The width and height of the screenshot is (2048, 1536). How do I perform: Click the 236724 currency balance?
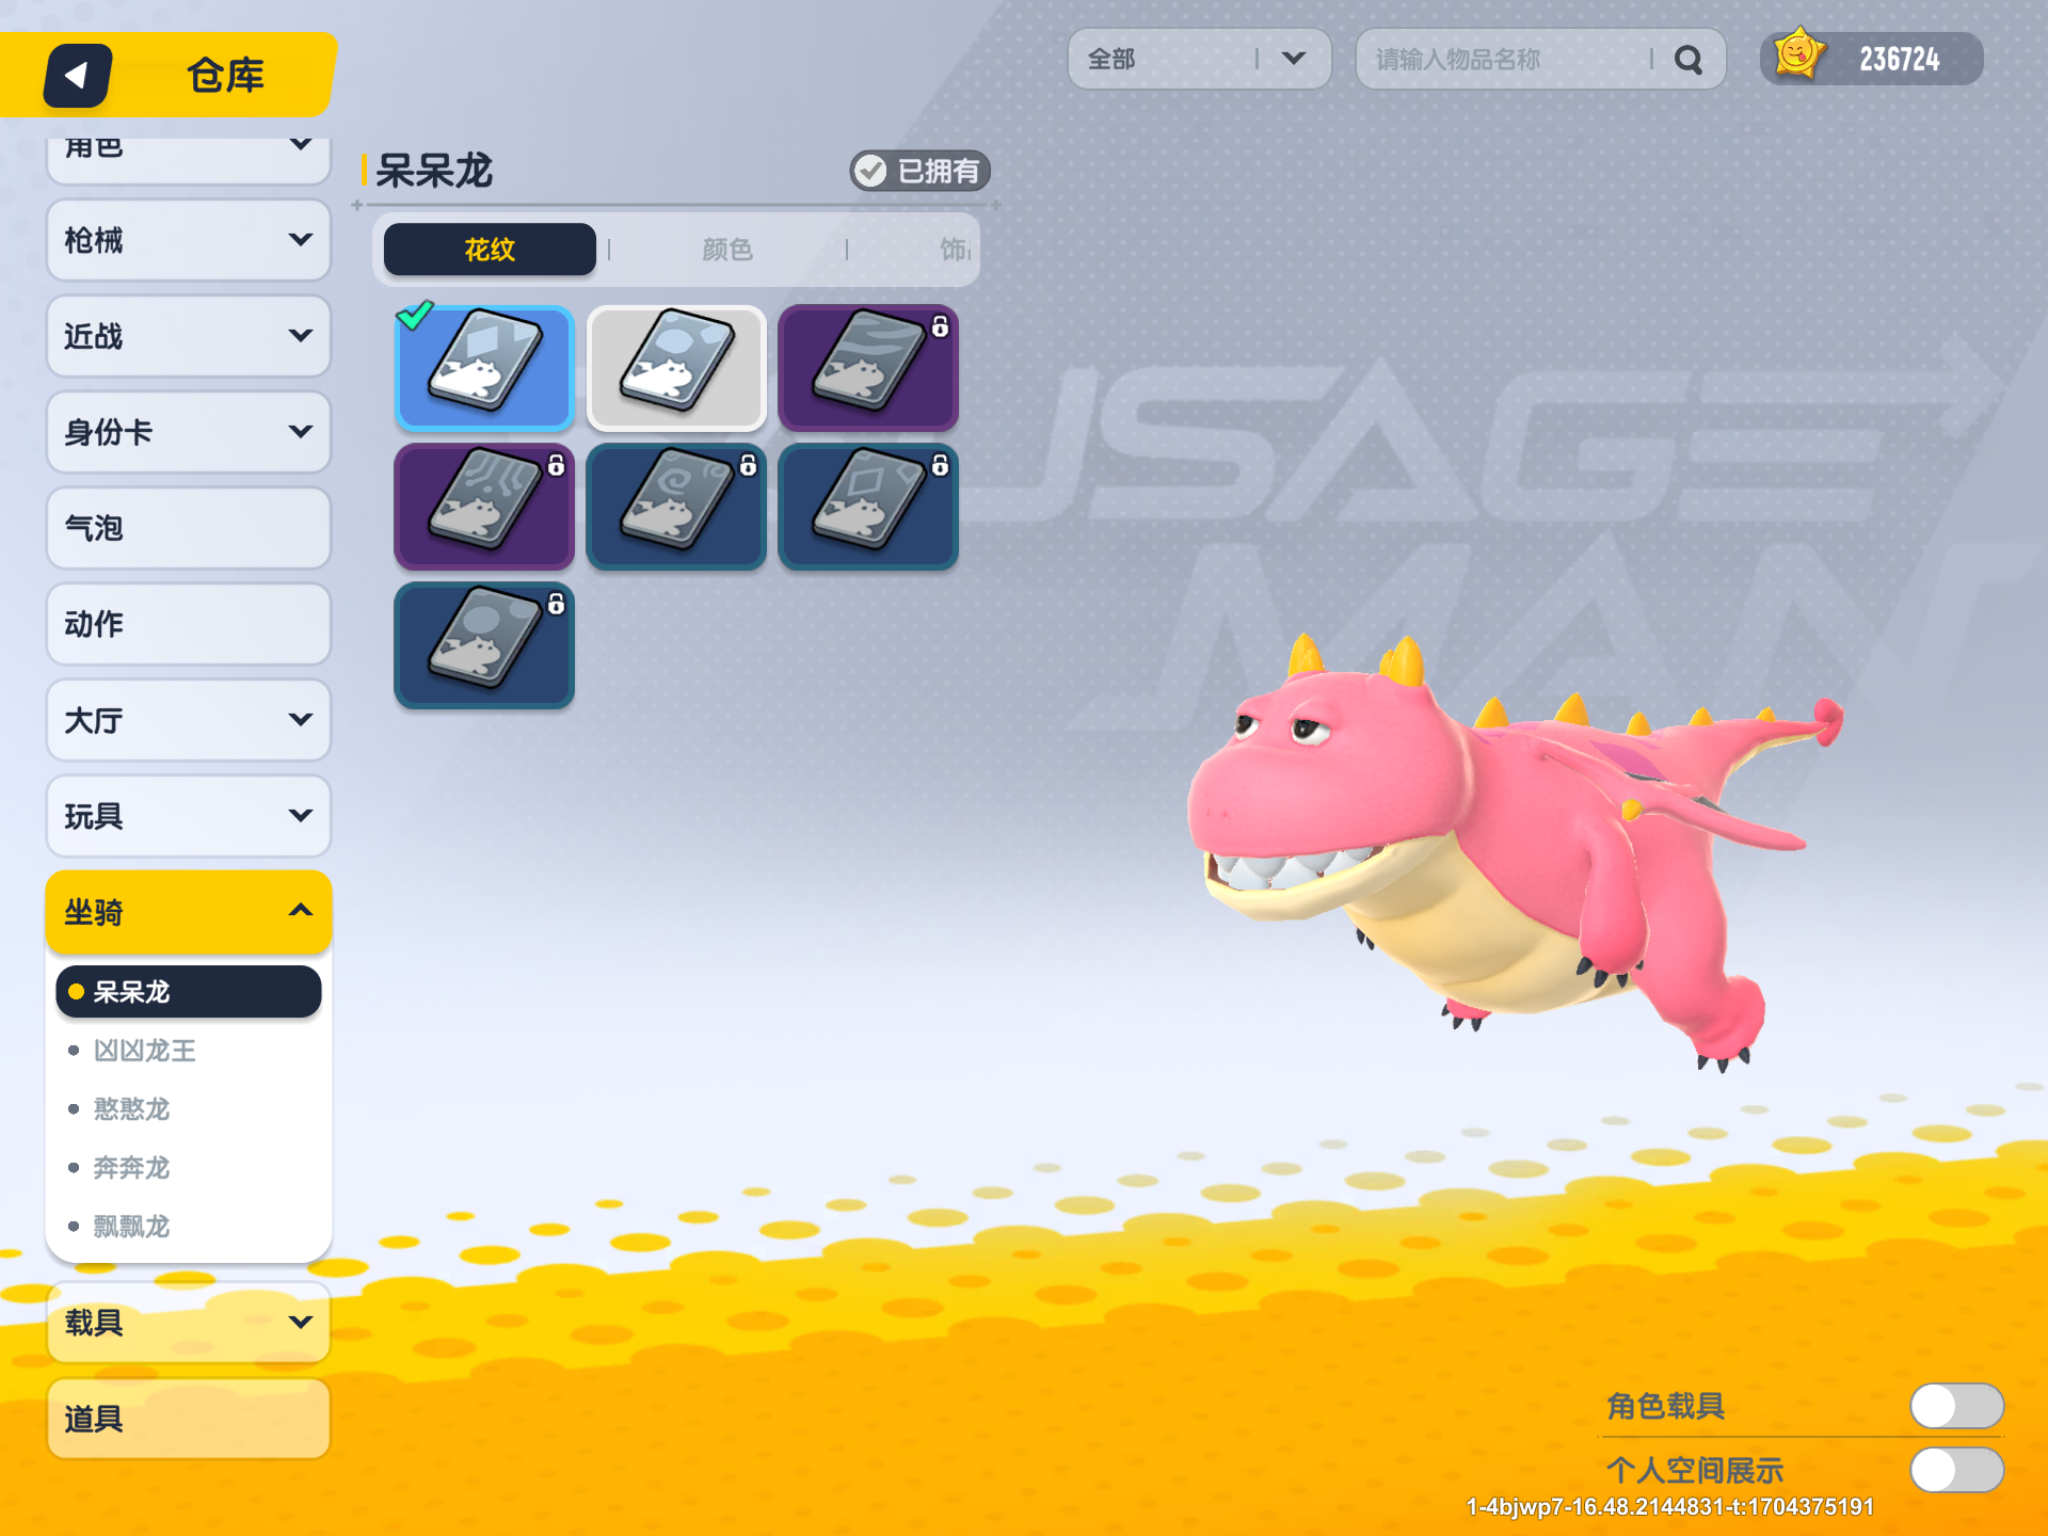click(x=1899, y=60)
